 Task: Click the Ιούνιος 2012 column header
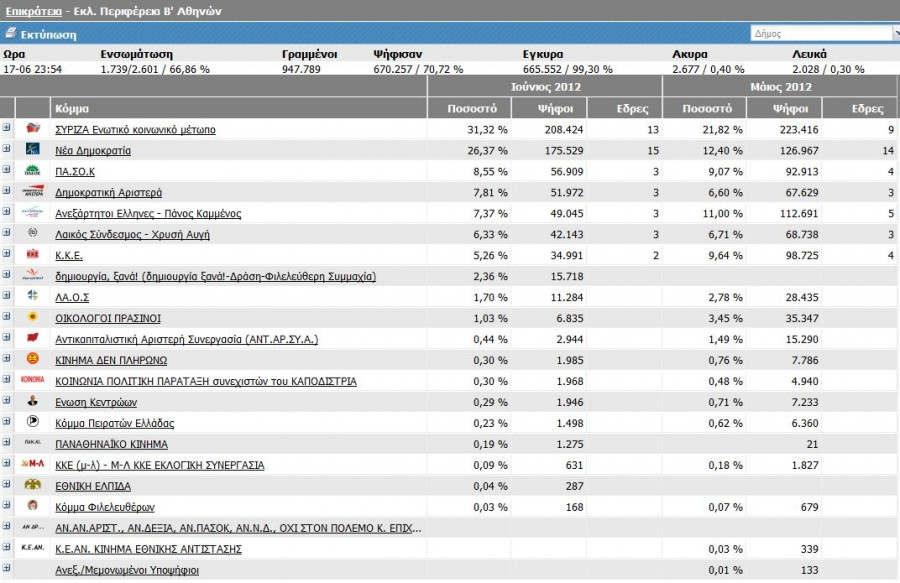click(x=545, y=87)
